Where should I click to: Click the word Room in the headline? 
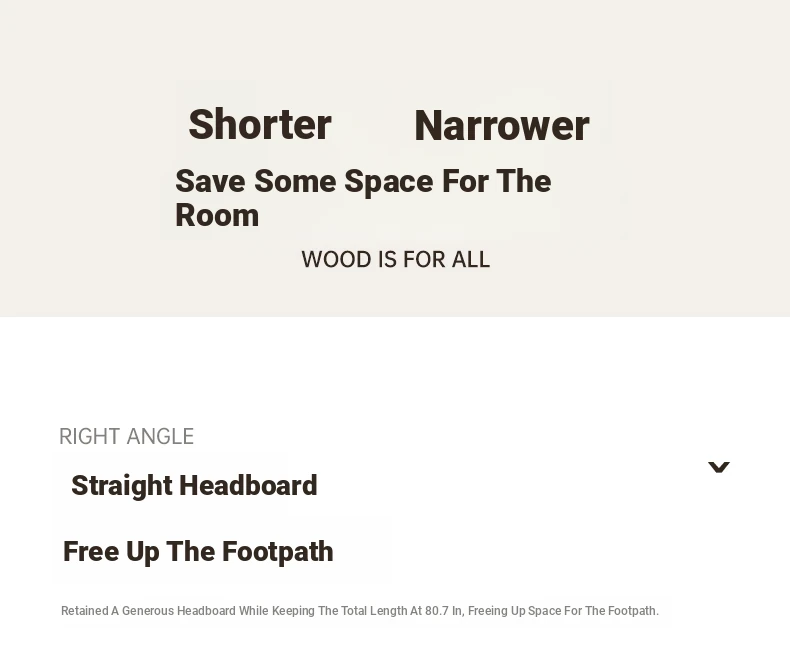pos(217,216)
